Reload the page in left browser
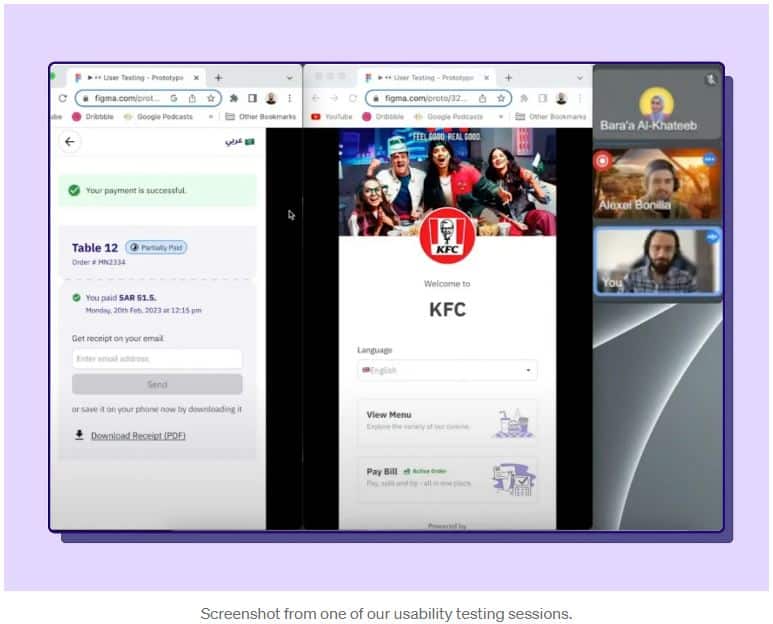 click(x=63, y=99)
